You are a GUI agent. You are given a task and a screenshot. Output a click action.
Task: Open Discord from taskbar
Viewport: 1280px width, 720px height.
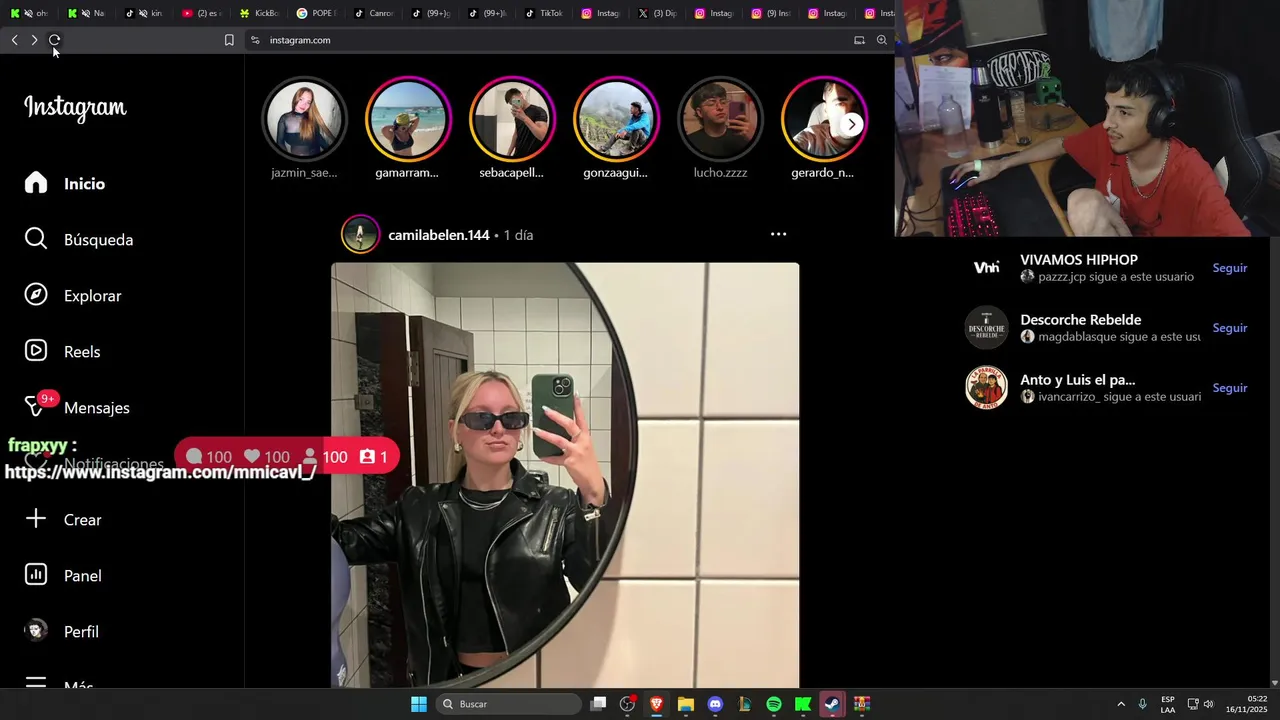pyautogui.click(x=715, y=704)
